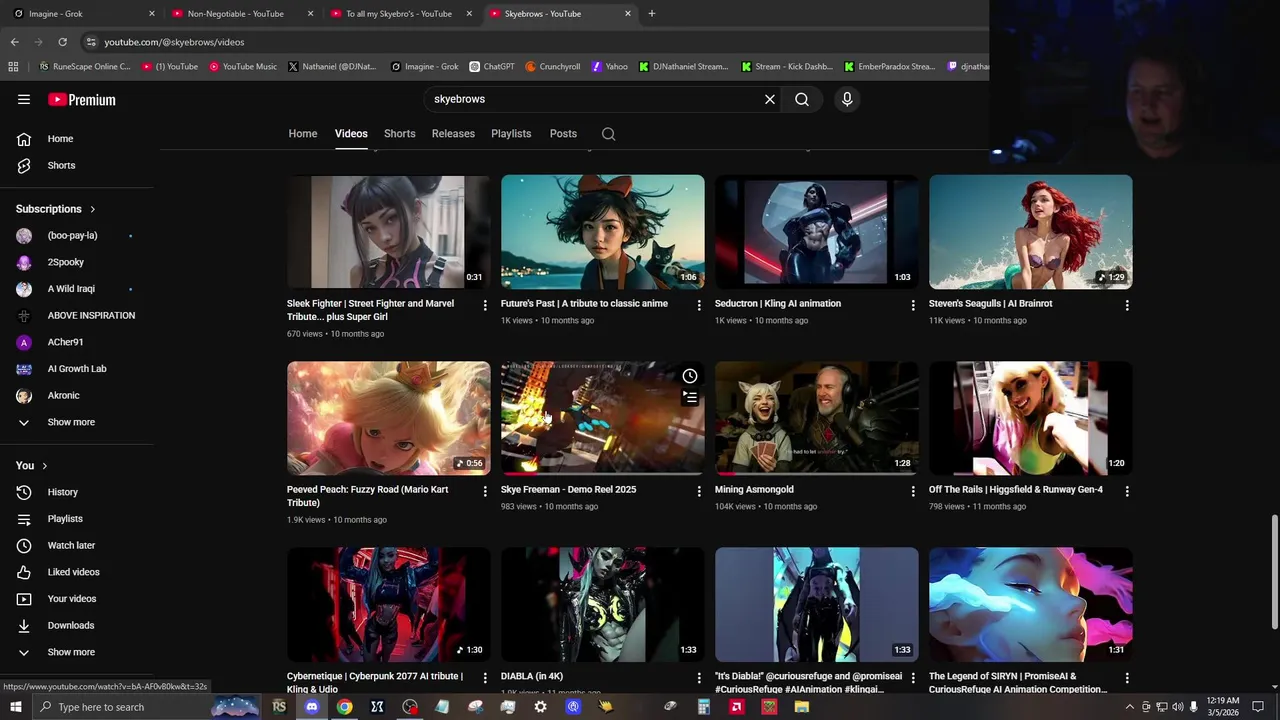Start voice search with microphone icon

847,99
